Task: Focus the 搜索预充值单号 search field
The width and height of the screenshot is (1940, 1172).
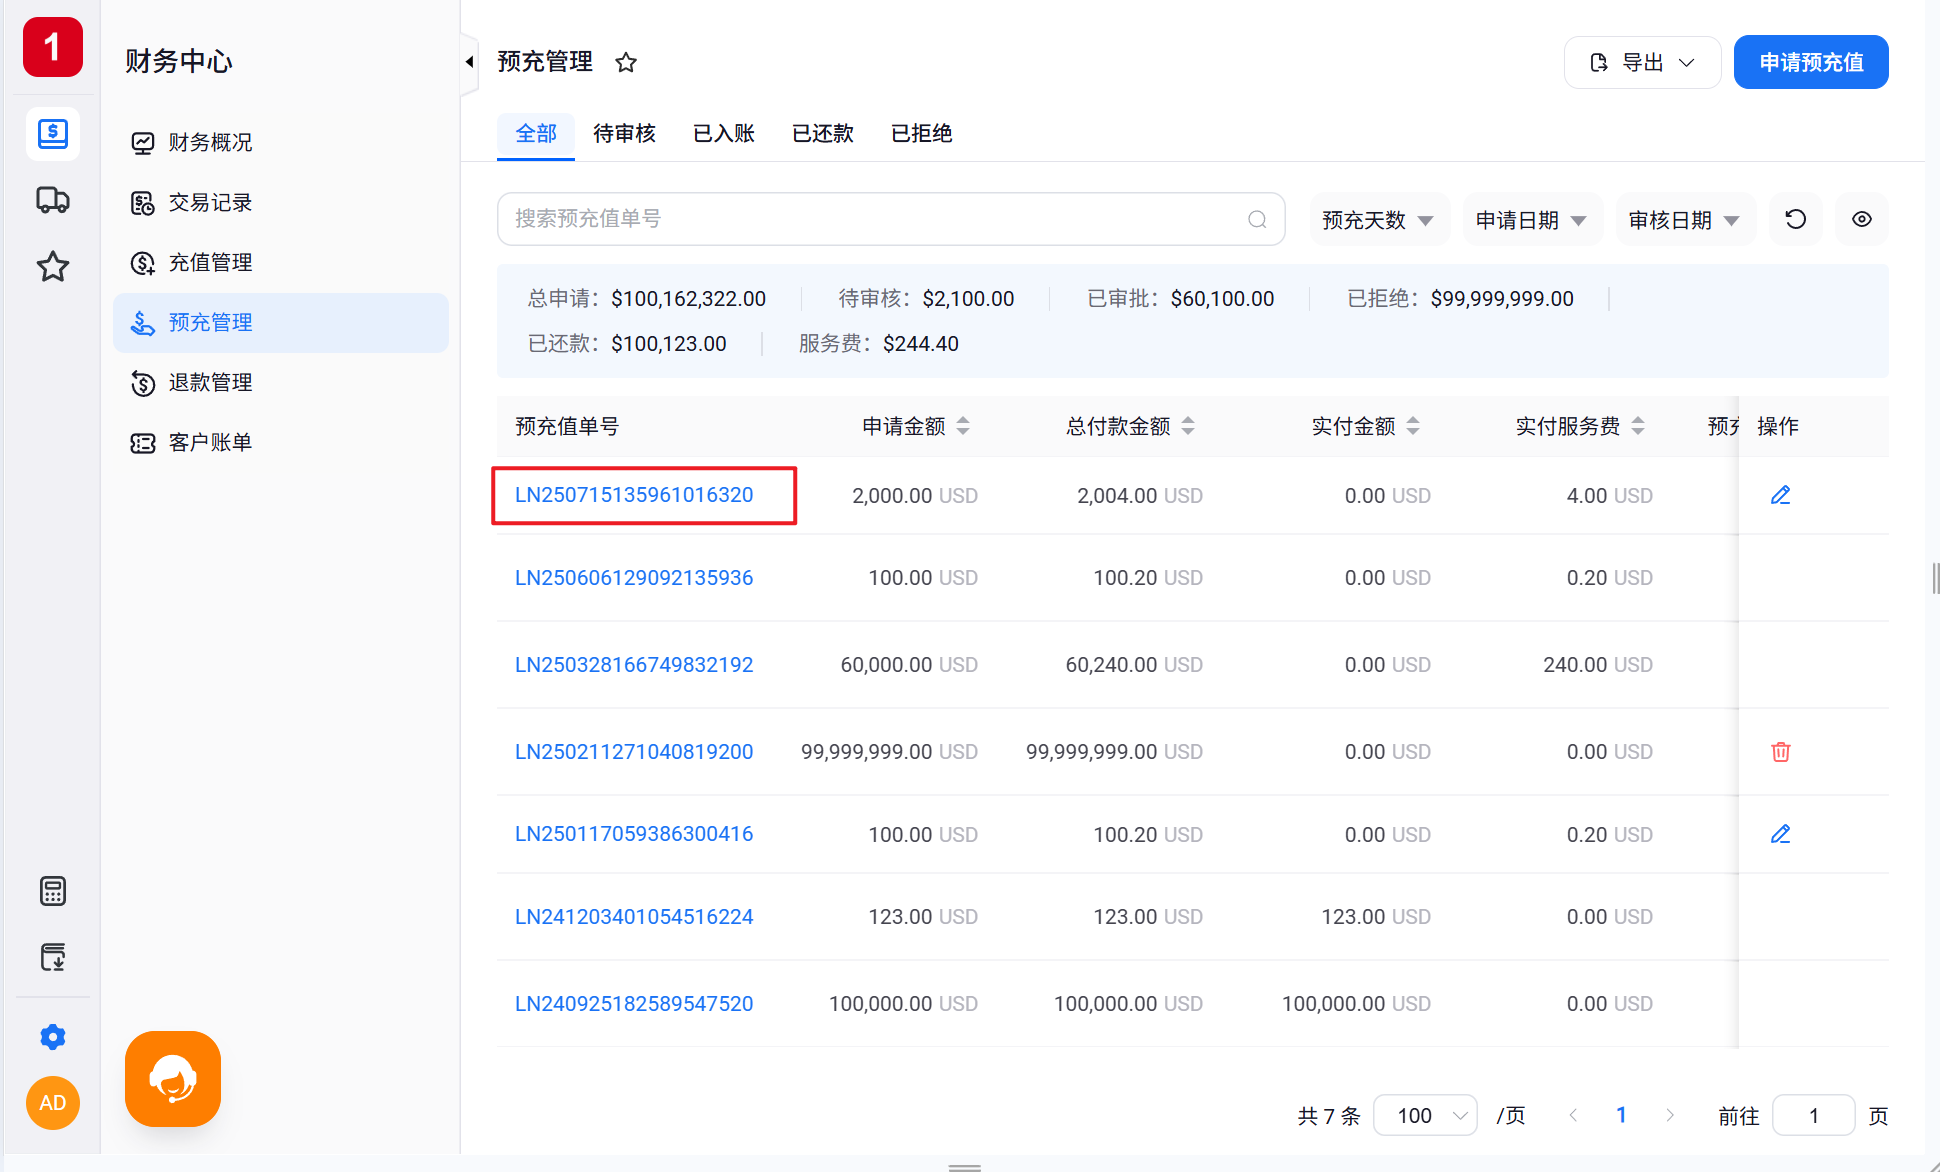Action: point(891,219)
